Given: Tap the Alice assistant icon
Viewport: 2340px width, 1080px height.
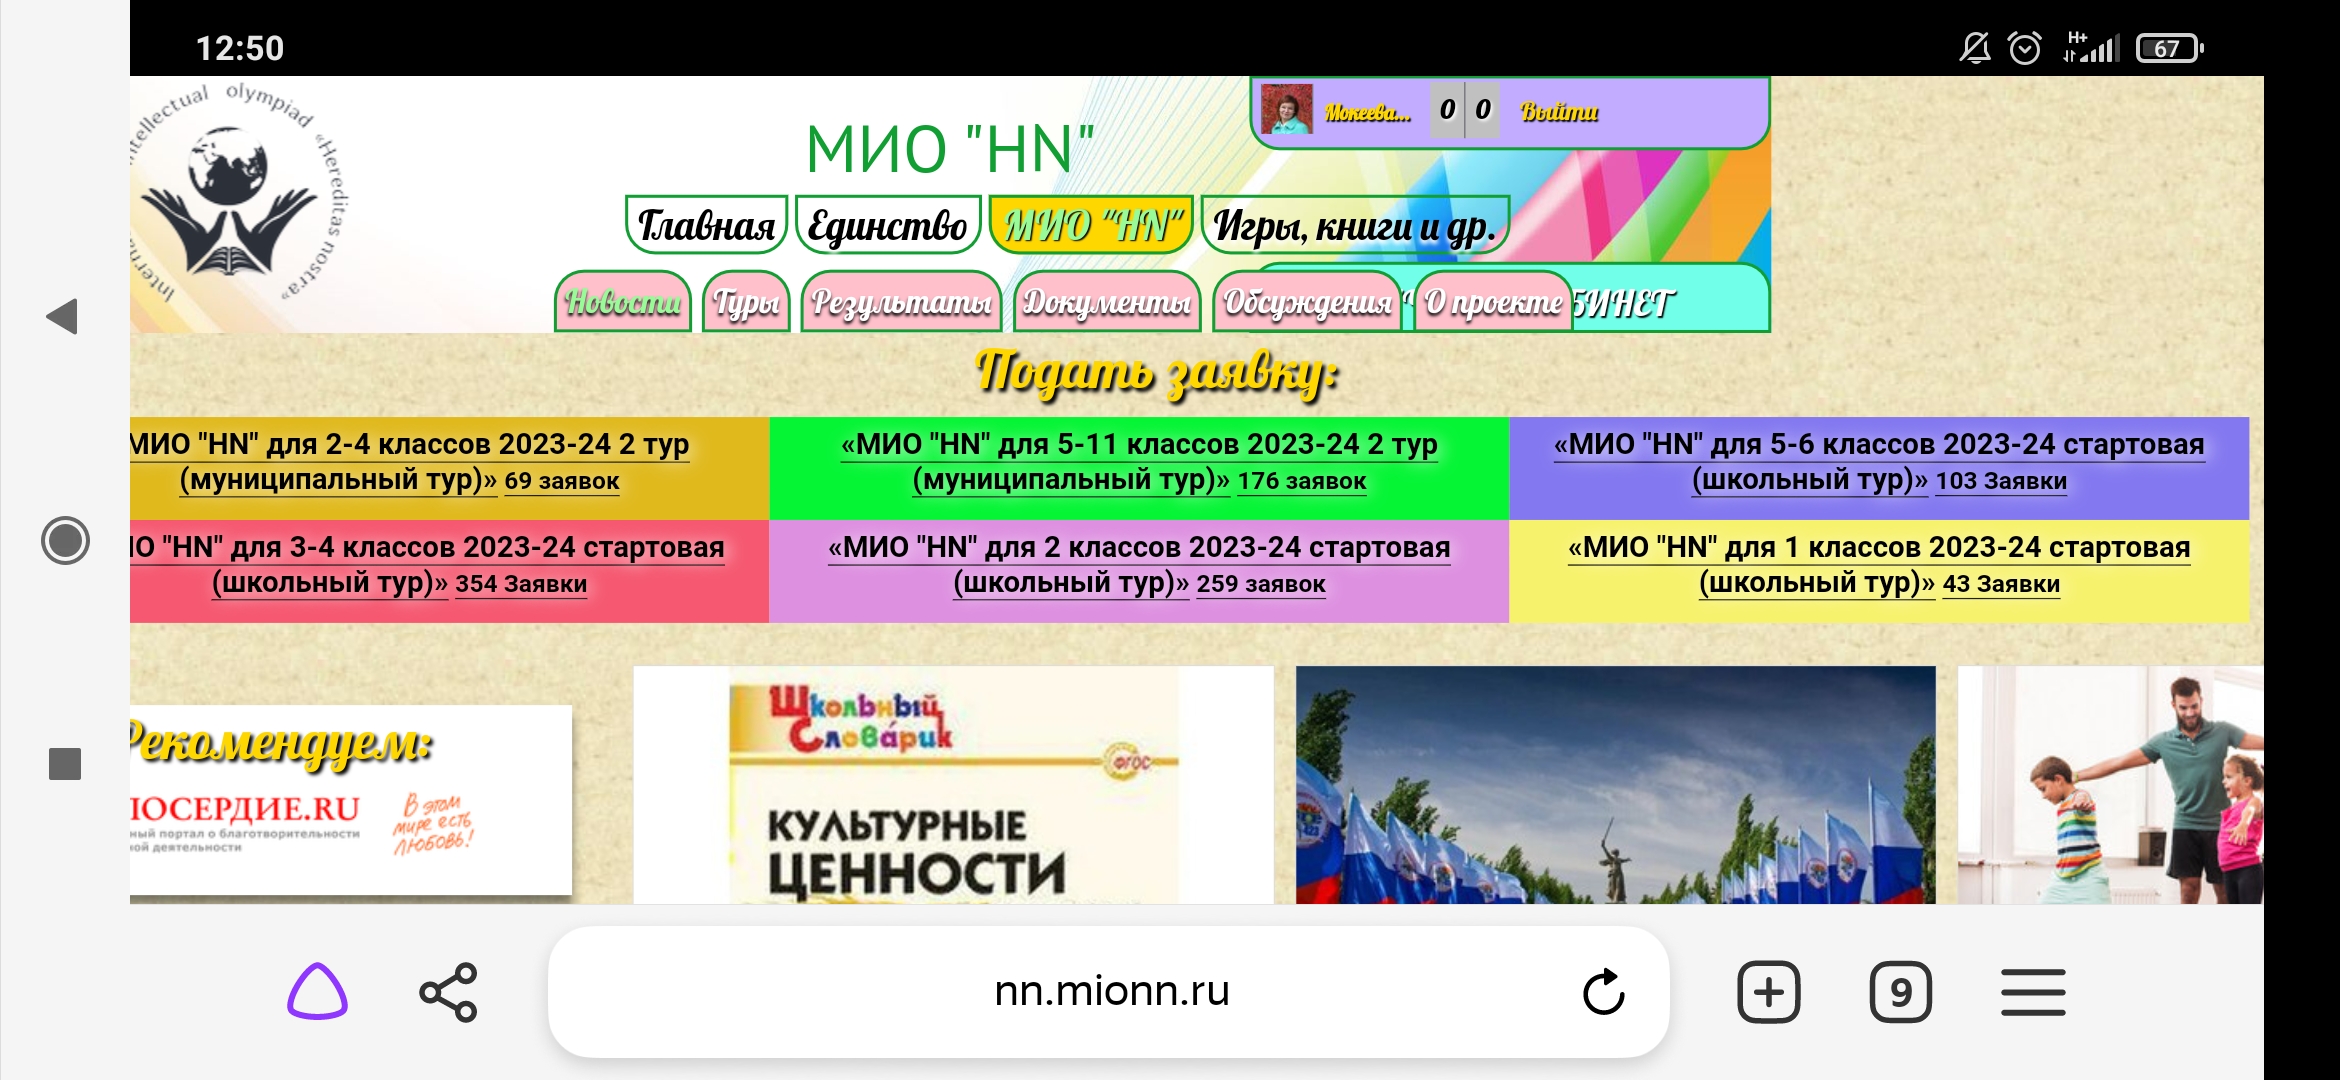Looking at the screenshot, I should point(318,991).
